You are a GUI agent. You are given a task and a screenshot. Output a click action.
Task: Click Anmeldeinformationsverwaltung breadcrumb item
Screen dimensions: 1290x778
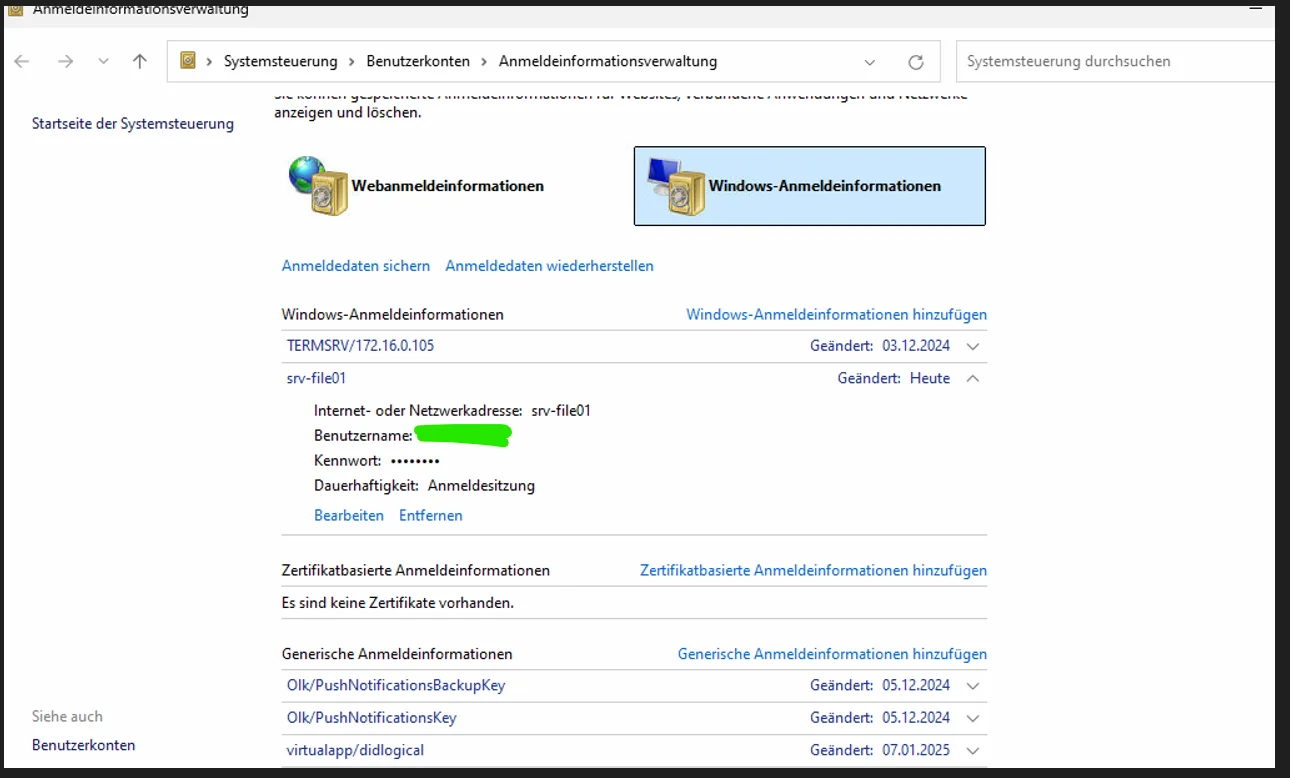coord(608,61)
